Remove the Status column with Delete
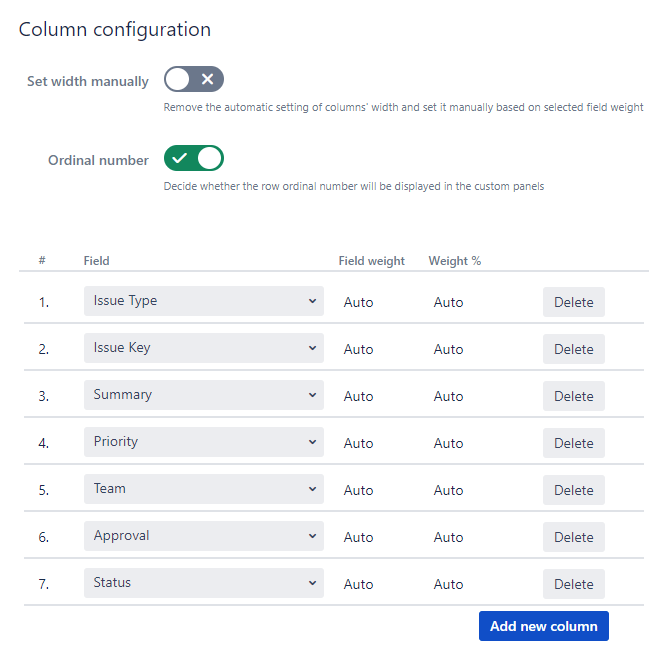The width and height of the screenshot is (671, 654). tap(574, 584)
